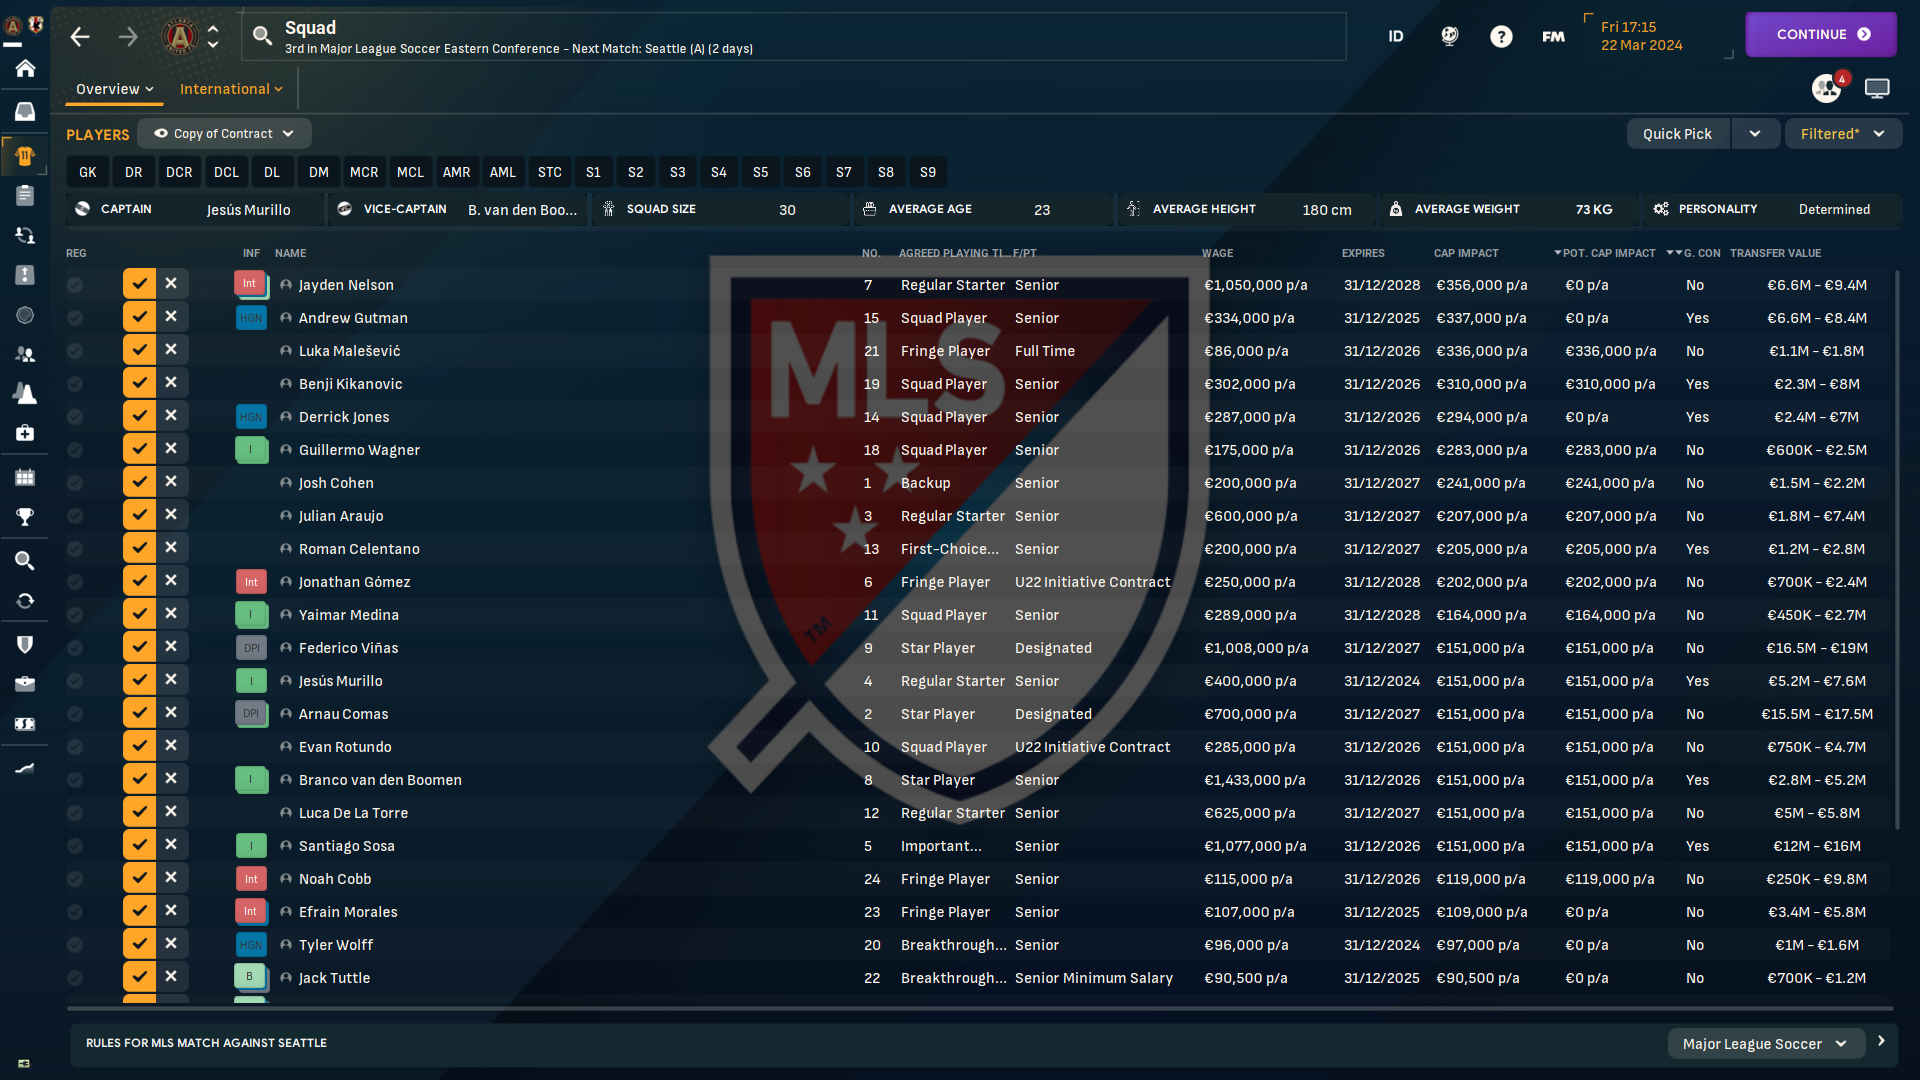This screenshot has width=1920, height=1080.
Task: Select the S1 substitute tab
Action: [x=593, y=172]
